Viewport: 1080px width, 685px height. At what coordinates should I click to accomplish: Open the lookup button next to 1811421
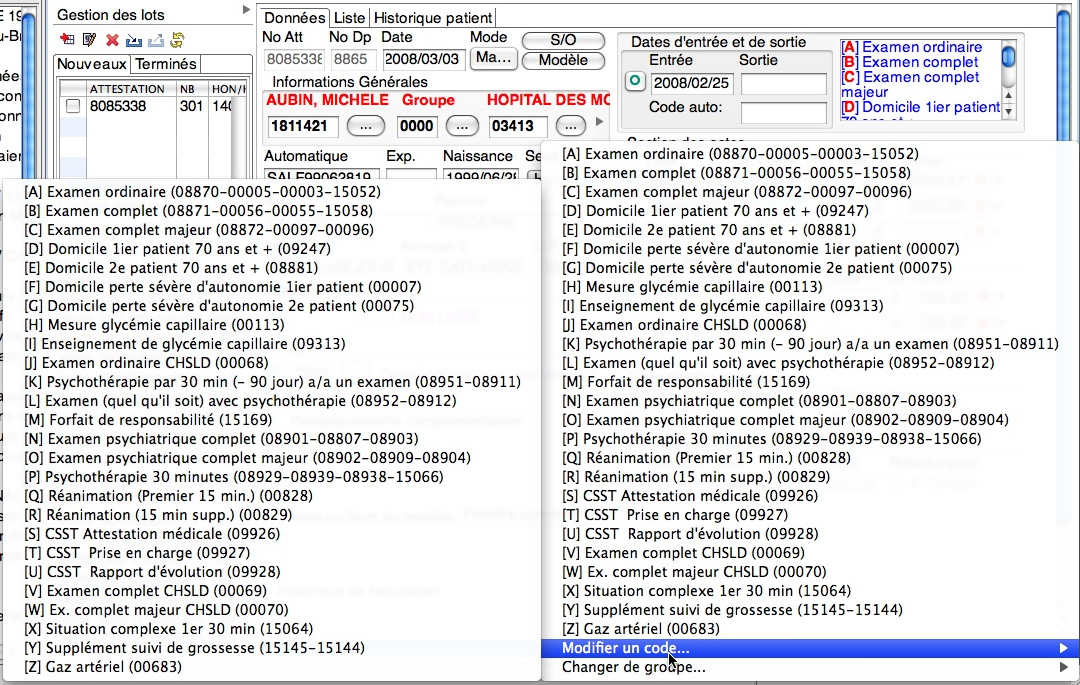point(366,126)
